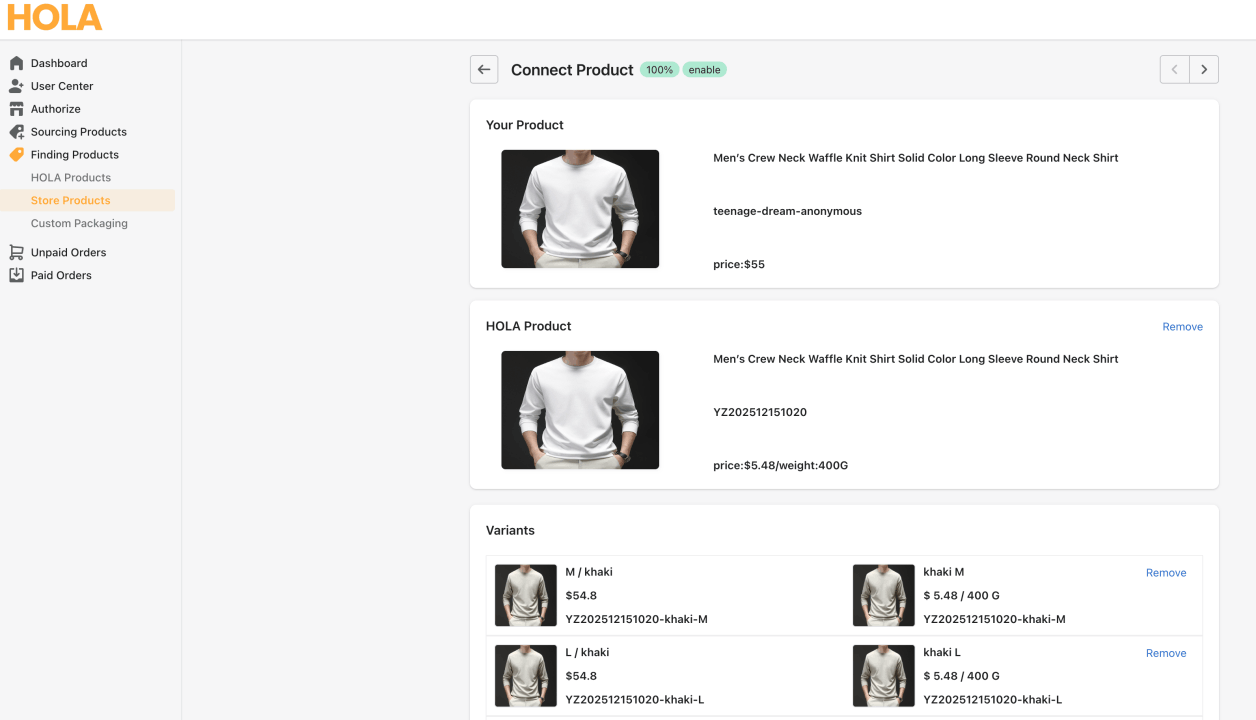Viewport: 1256px width, 720px height.
Task: Remove the khaki M variant
Action: [1166, 573]
